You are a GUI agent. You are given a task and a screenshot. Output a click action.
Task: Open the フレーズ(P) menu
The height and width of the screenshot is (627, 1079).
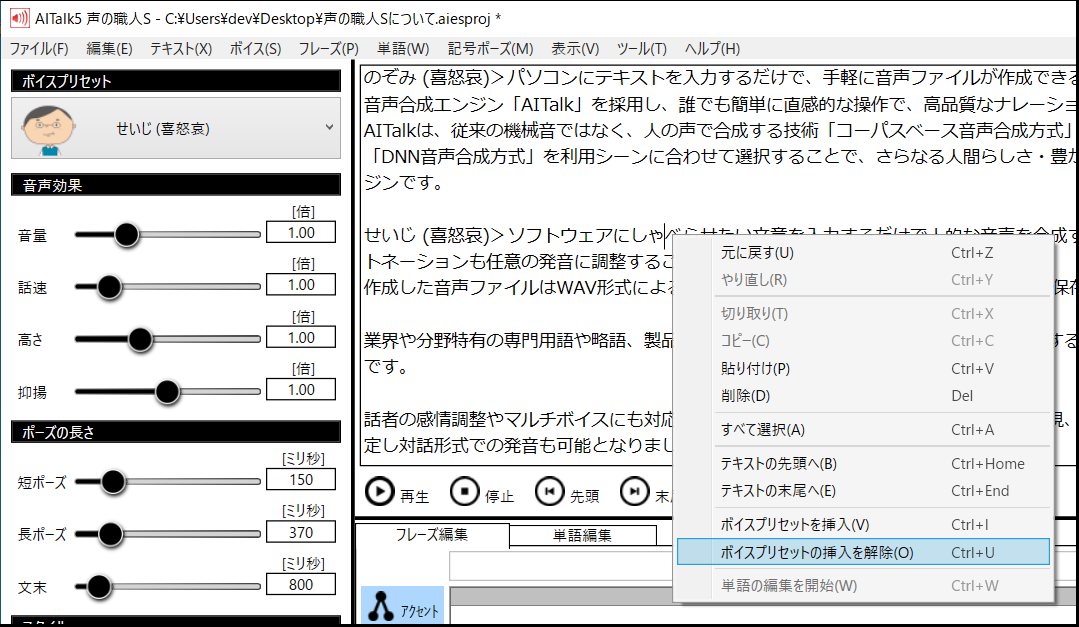click(328, 49)
